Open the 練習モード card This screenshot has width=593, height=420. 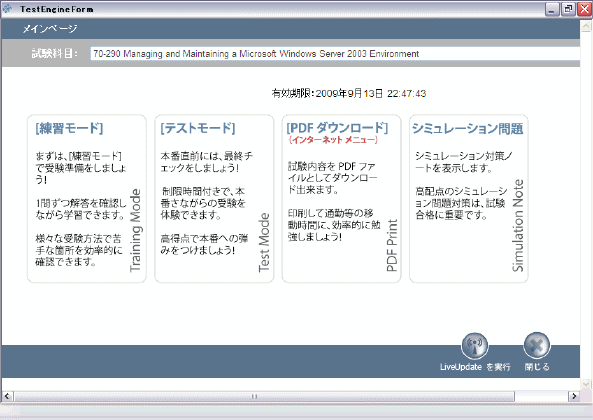[x=87, y=198]
